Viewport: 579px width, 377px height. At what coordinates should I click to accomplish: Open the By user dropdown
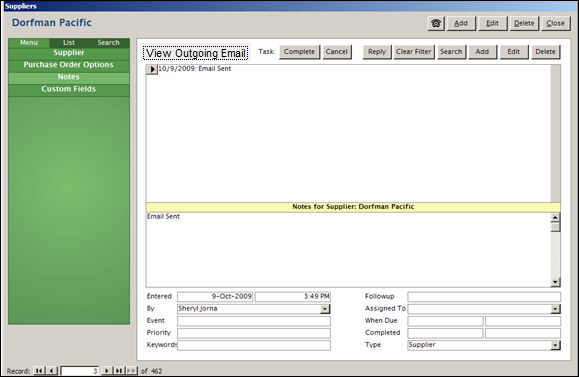tap(325, 309)
